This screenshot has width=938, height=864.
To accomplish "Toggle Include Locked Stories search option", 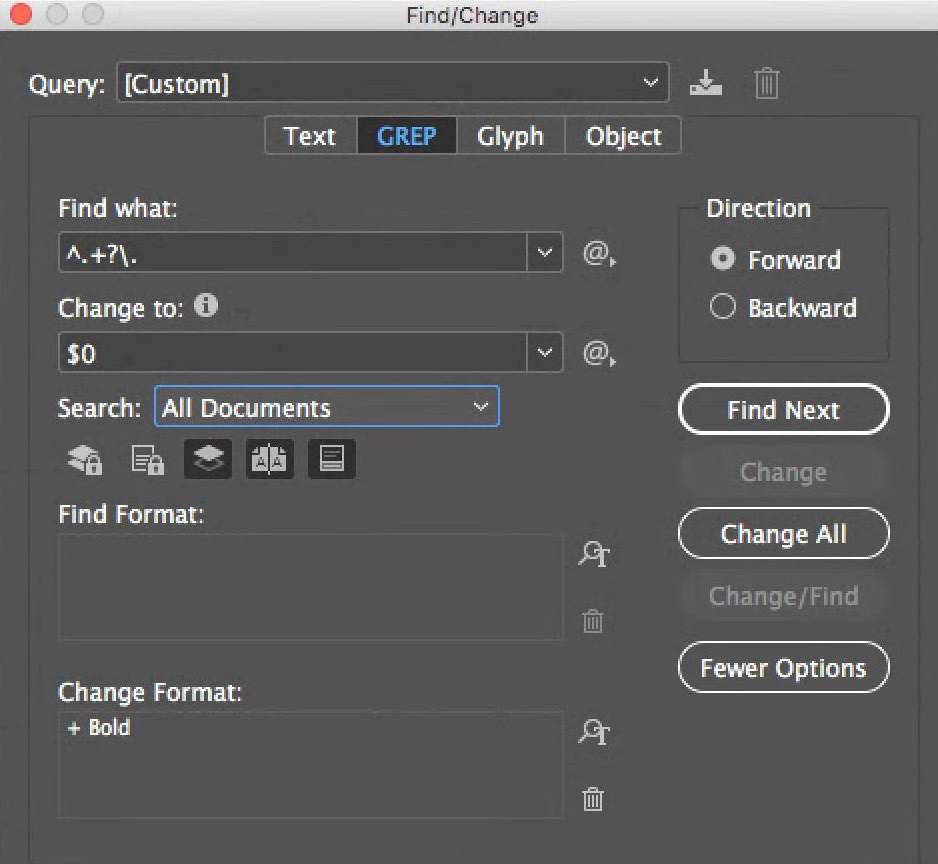I will click(x=147, y=459).
